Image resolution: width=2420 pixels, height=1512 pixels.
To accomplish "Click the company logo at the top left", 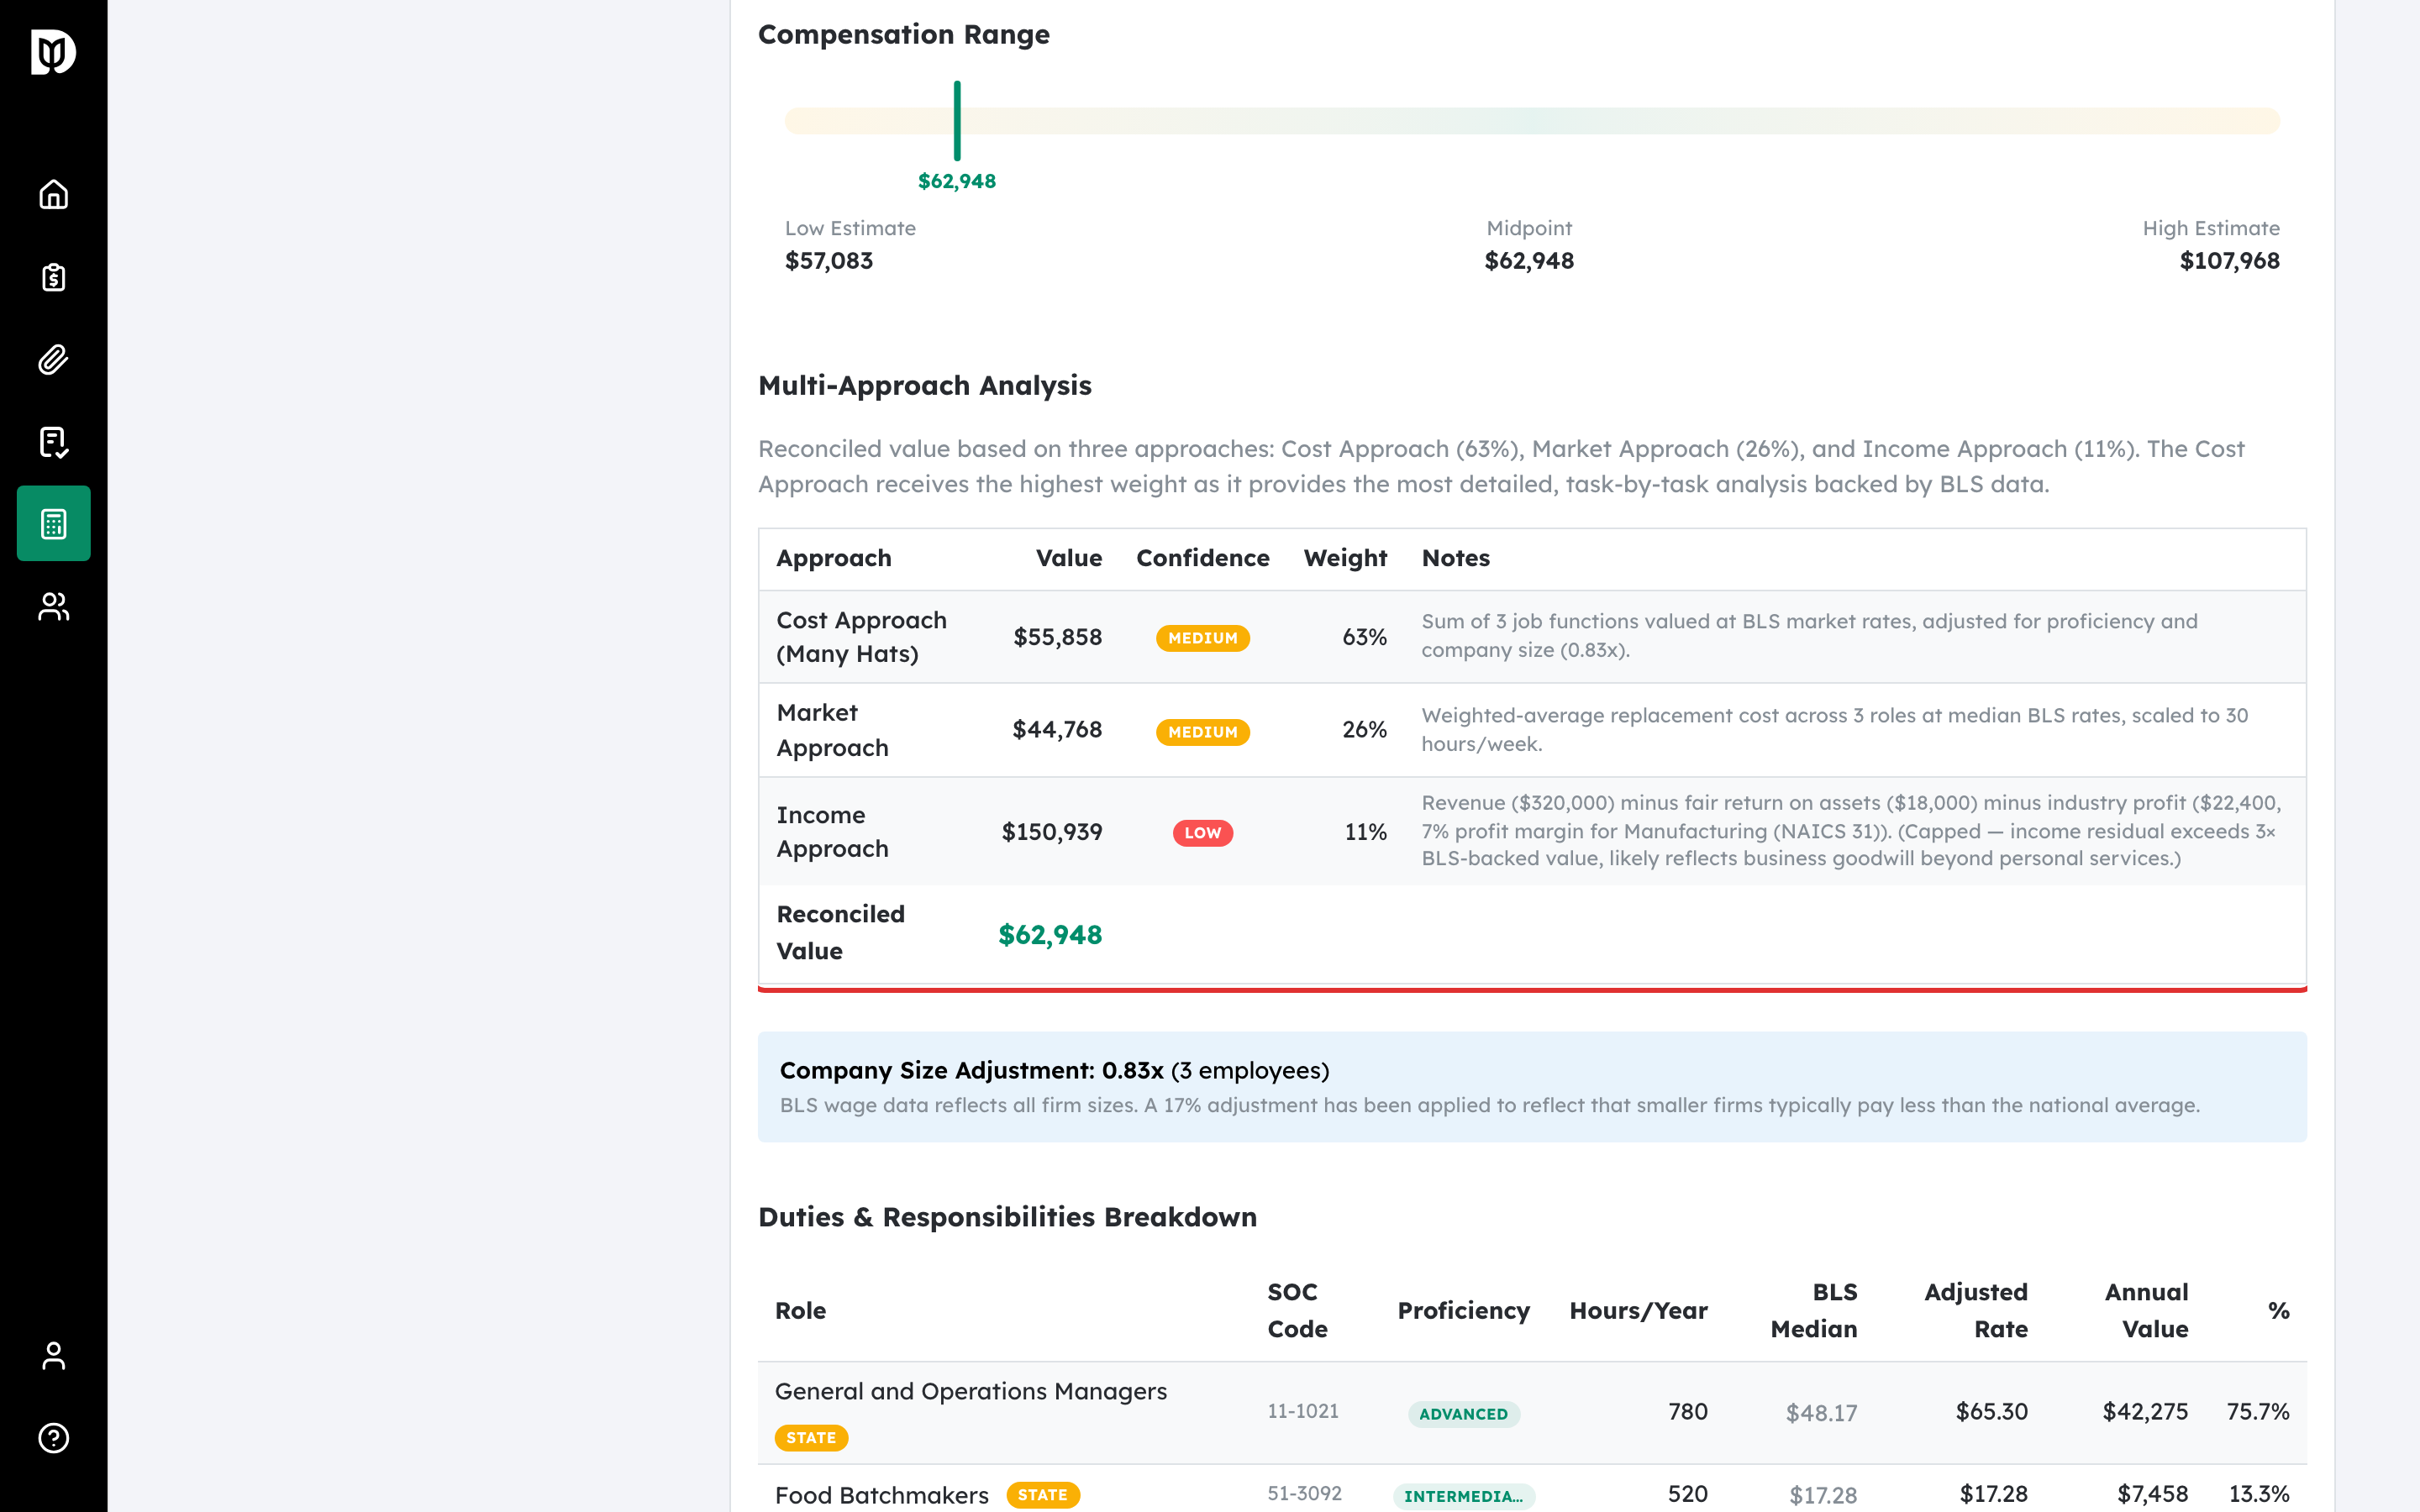I will click(x=52, y=52).
